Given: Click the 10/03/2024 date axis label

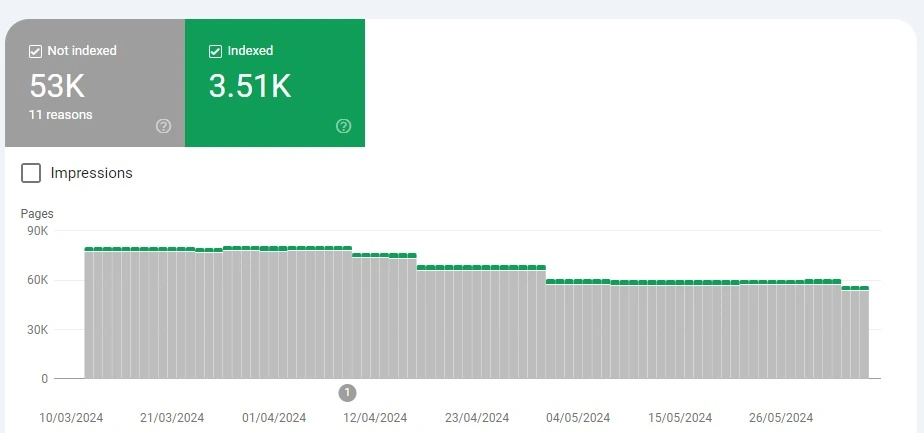Looking at the screenshot, I should (72, 418).
